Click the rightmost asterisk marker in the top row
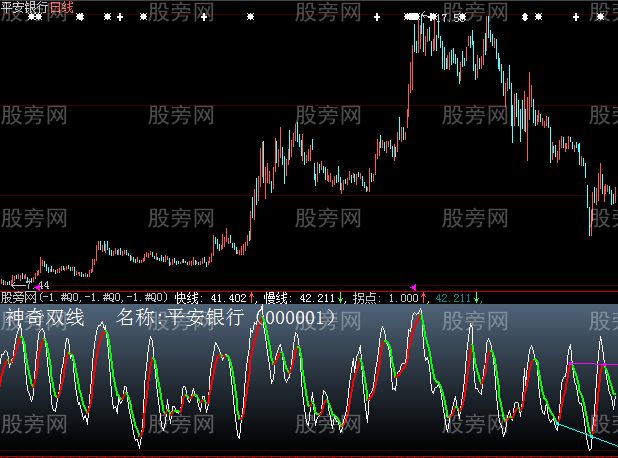Screen dimensions: 618x458 [599, 17]
